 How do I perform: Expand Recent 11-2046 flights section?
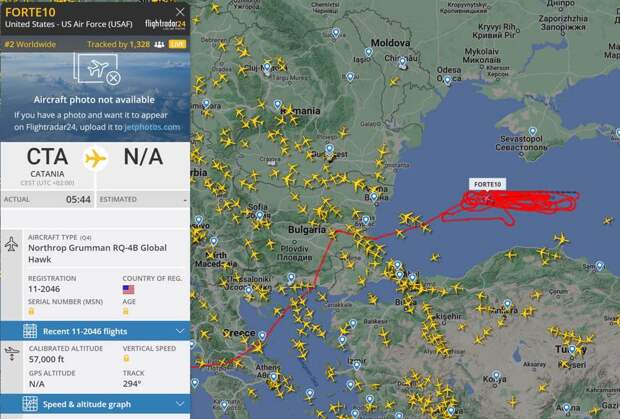pos(95,331)
